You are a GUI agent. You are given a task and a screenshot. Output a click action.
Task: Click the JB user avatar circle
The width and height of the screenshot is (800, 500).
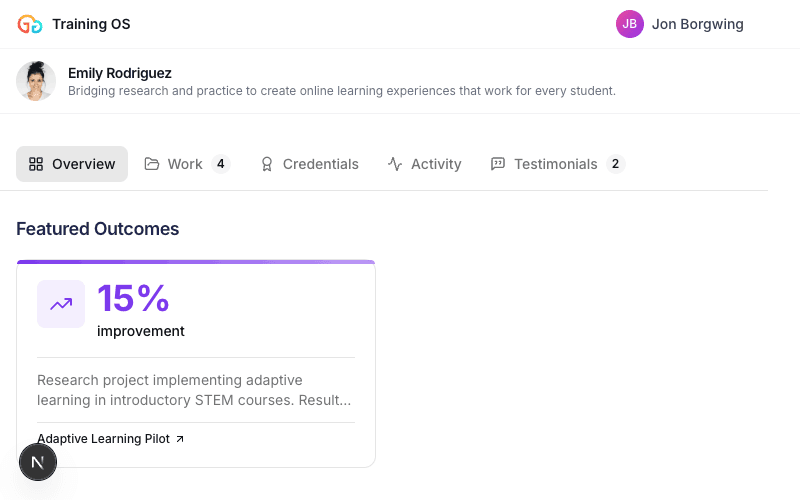point(630,24)
